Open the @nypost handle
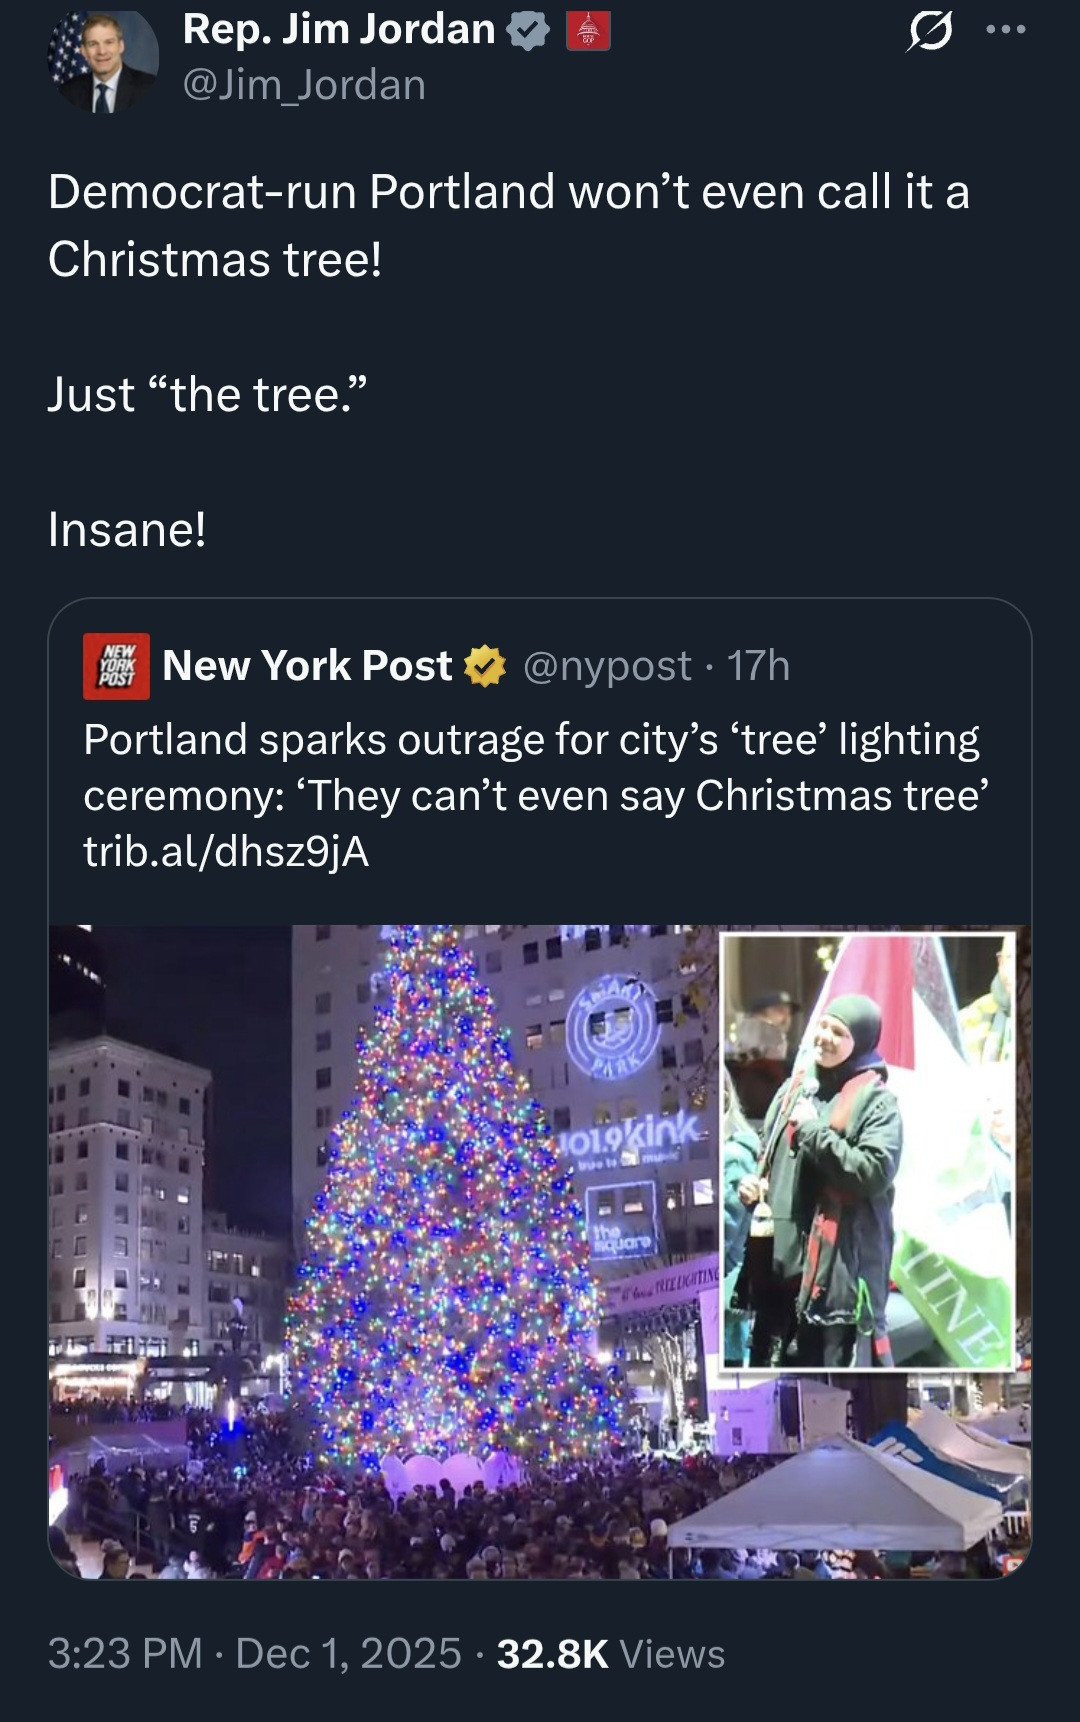Screen dimensions: 1080x1722 607,666
